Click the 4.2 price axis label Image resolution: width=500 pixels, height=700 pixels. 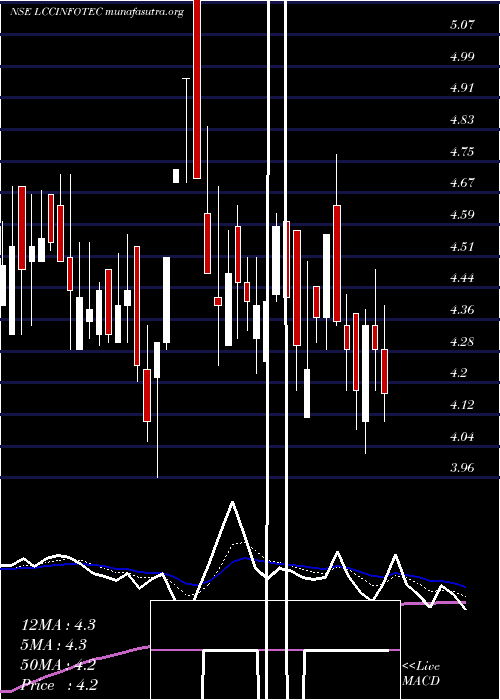click(459, 373)
